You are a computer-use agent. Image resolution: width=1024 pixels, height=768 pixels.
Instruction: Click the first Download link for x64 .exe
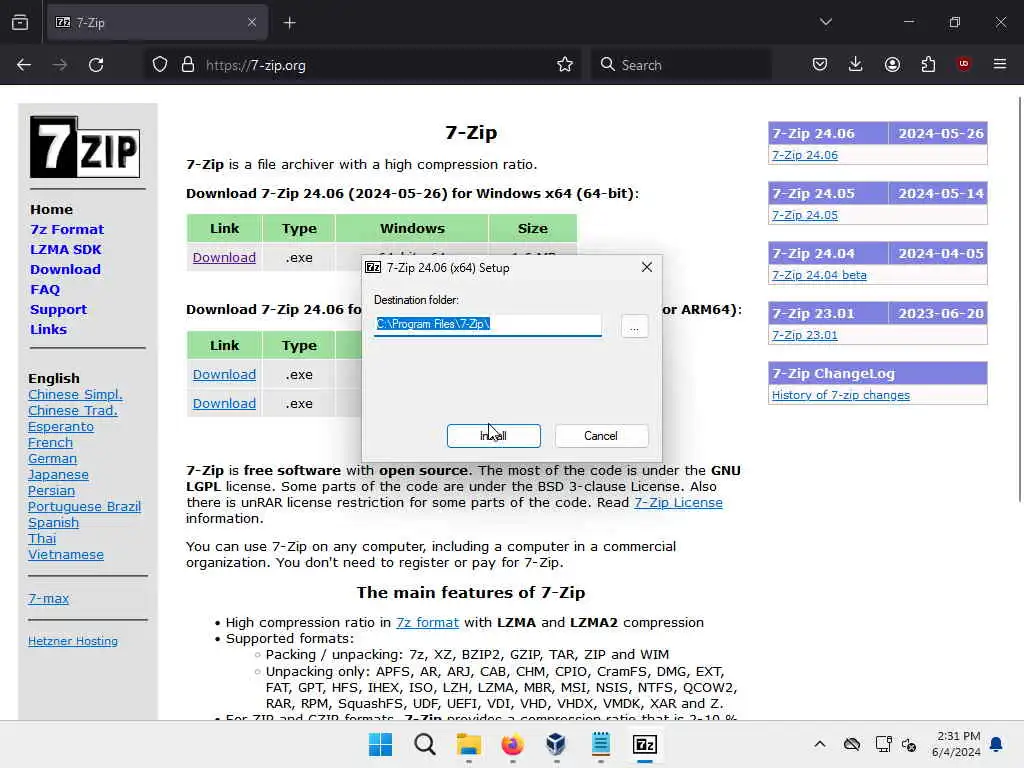pos(224,257)
